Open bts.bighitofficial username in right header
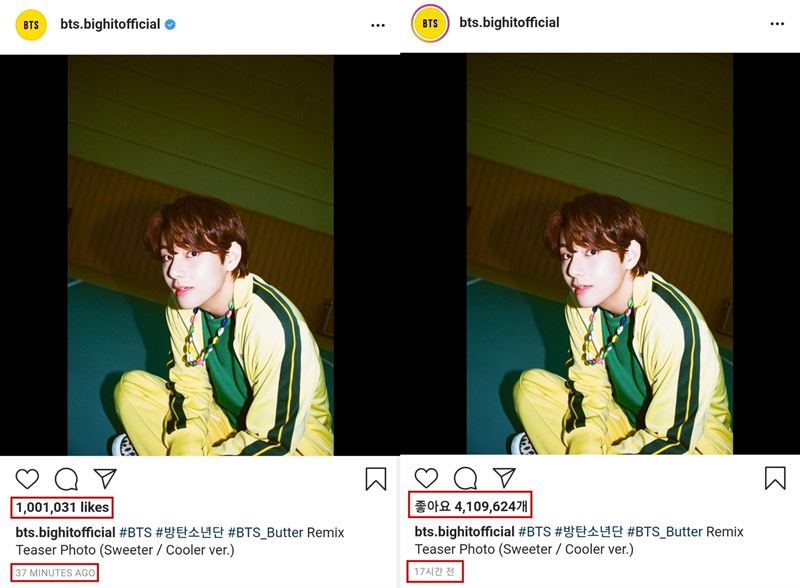 tap(509, 22)
